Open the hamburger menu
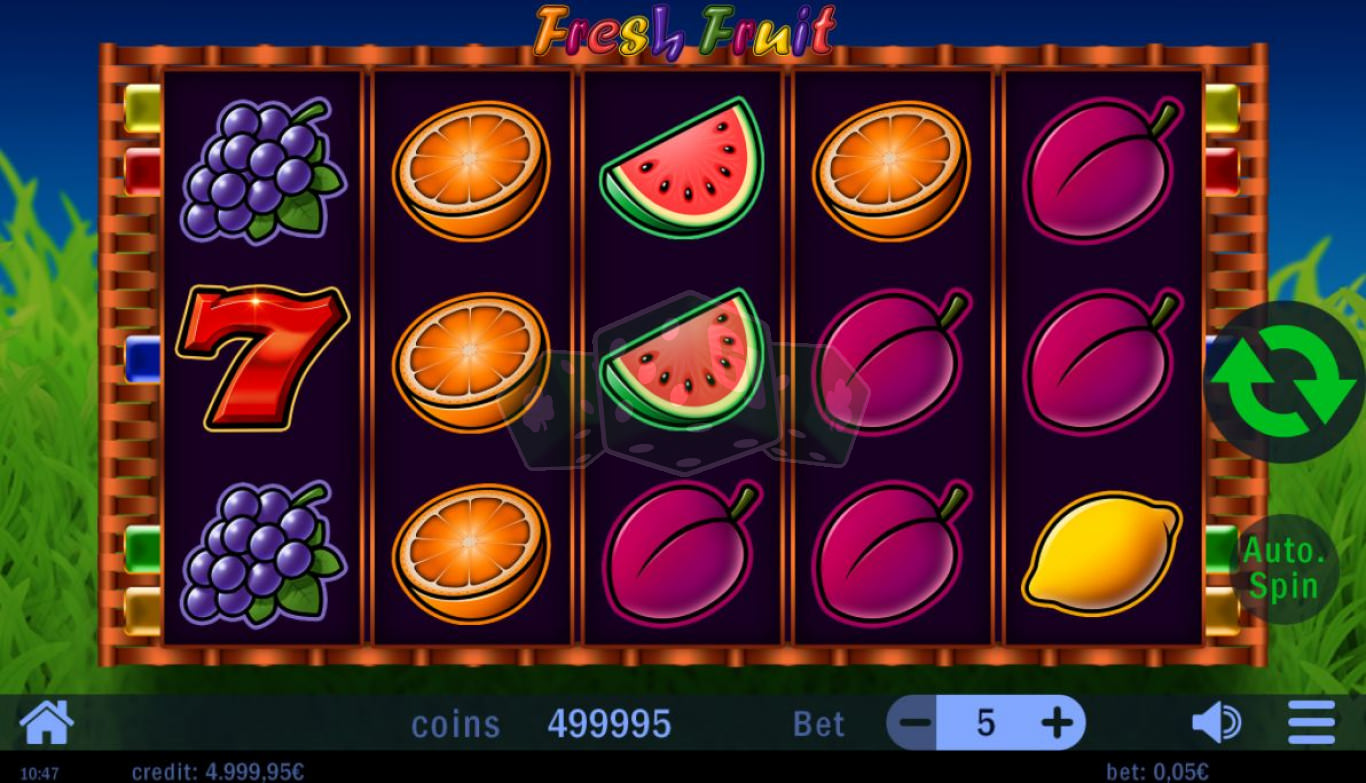 click(1311, 722)
